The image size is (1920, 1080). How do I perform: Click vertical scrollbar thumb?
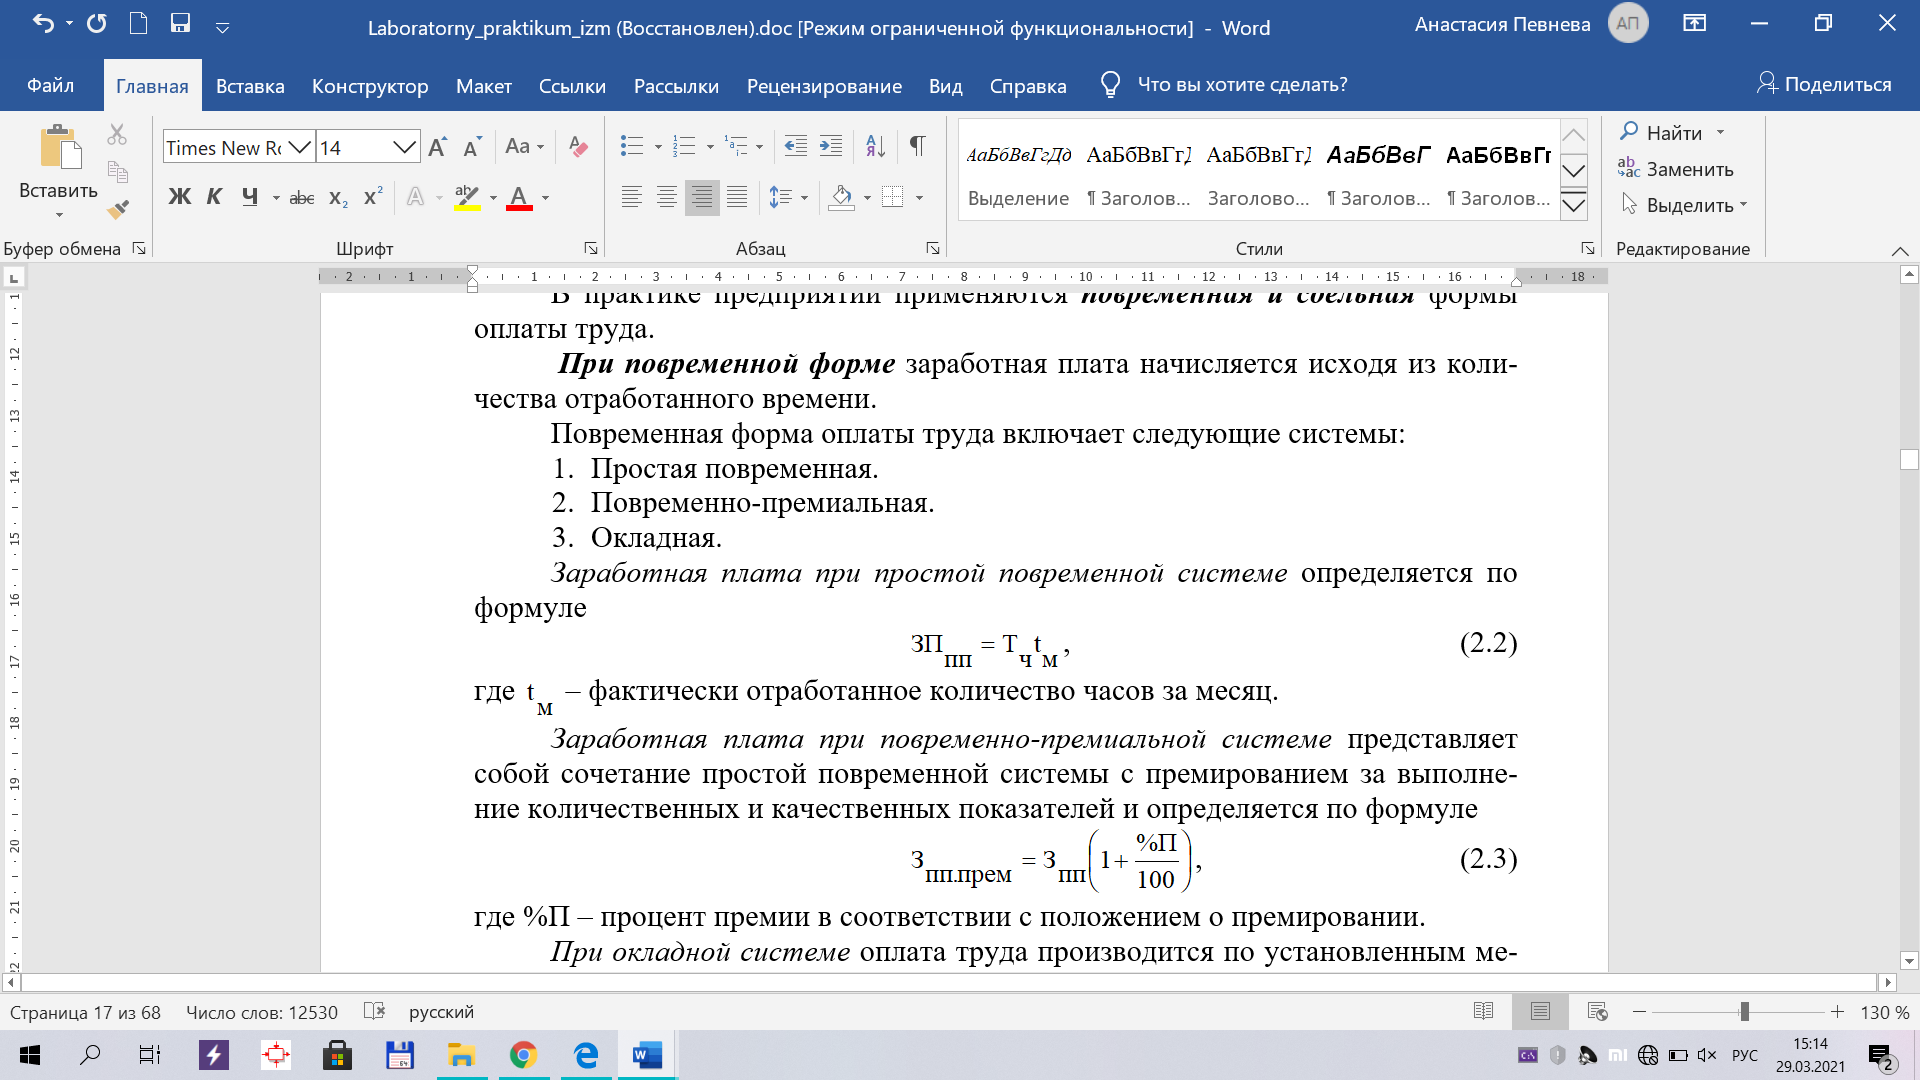pos(1908,459)
